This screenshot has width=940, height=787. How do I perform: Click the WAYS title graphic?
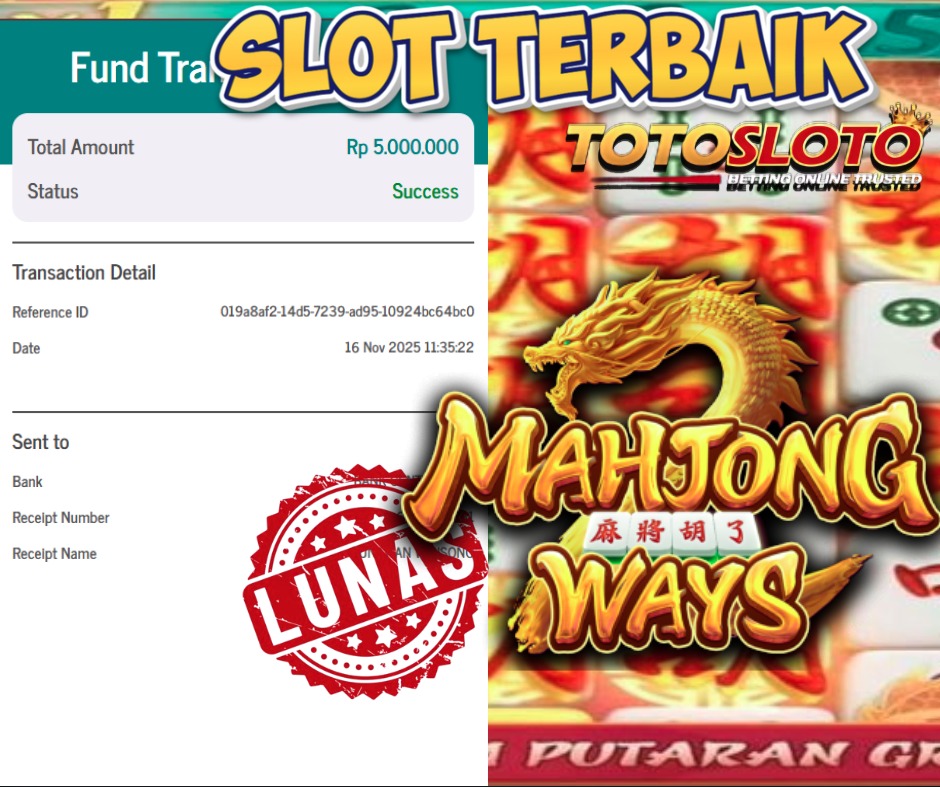(x=671, y=599)
